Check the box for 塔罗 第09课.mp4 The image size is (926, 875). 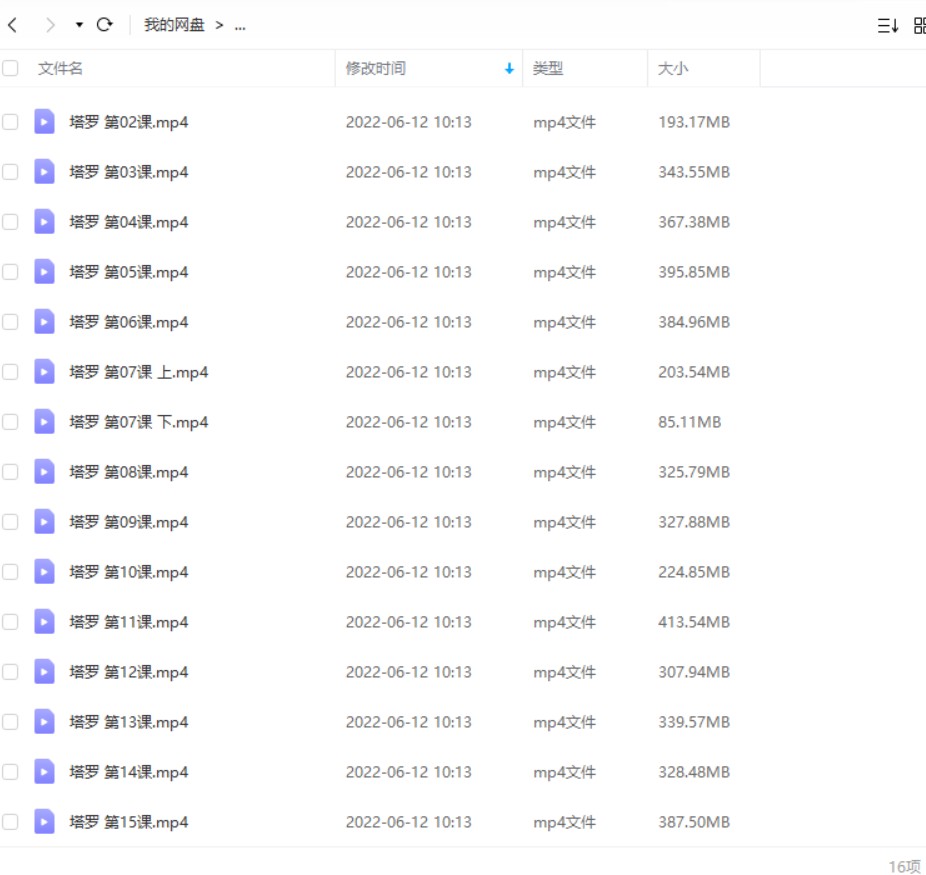(10, 522)
